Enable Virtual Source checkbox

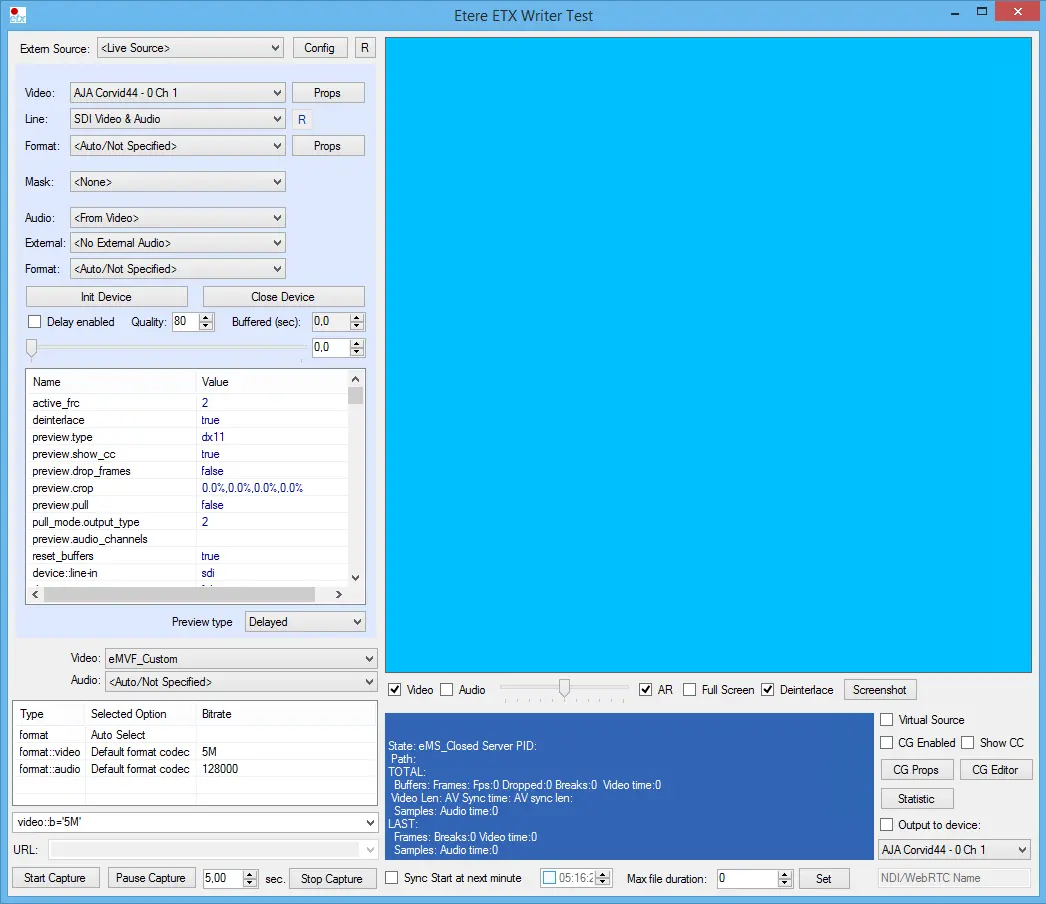(886, 720)
